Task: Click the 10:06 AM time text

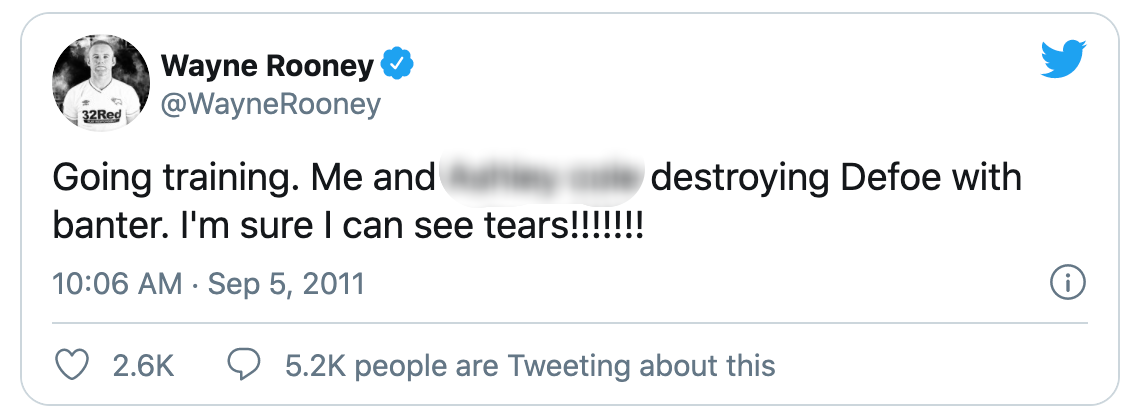Action: click(x=117, y=285)
